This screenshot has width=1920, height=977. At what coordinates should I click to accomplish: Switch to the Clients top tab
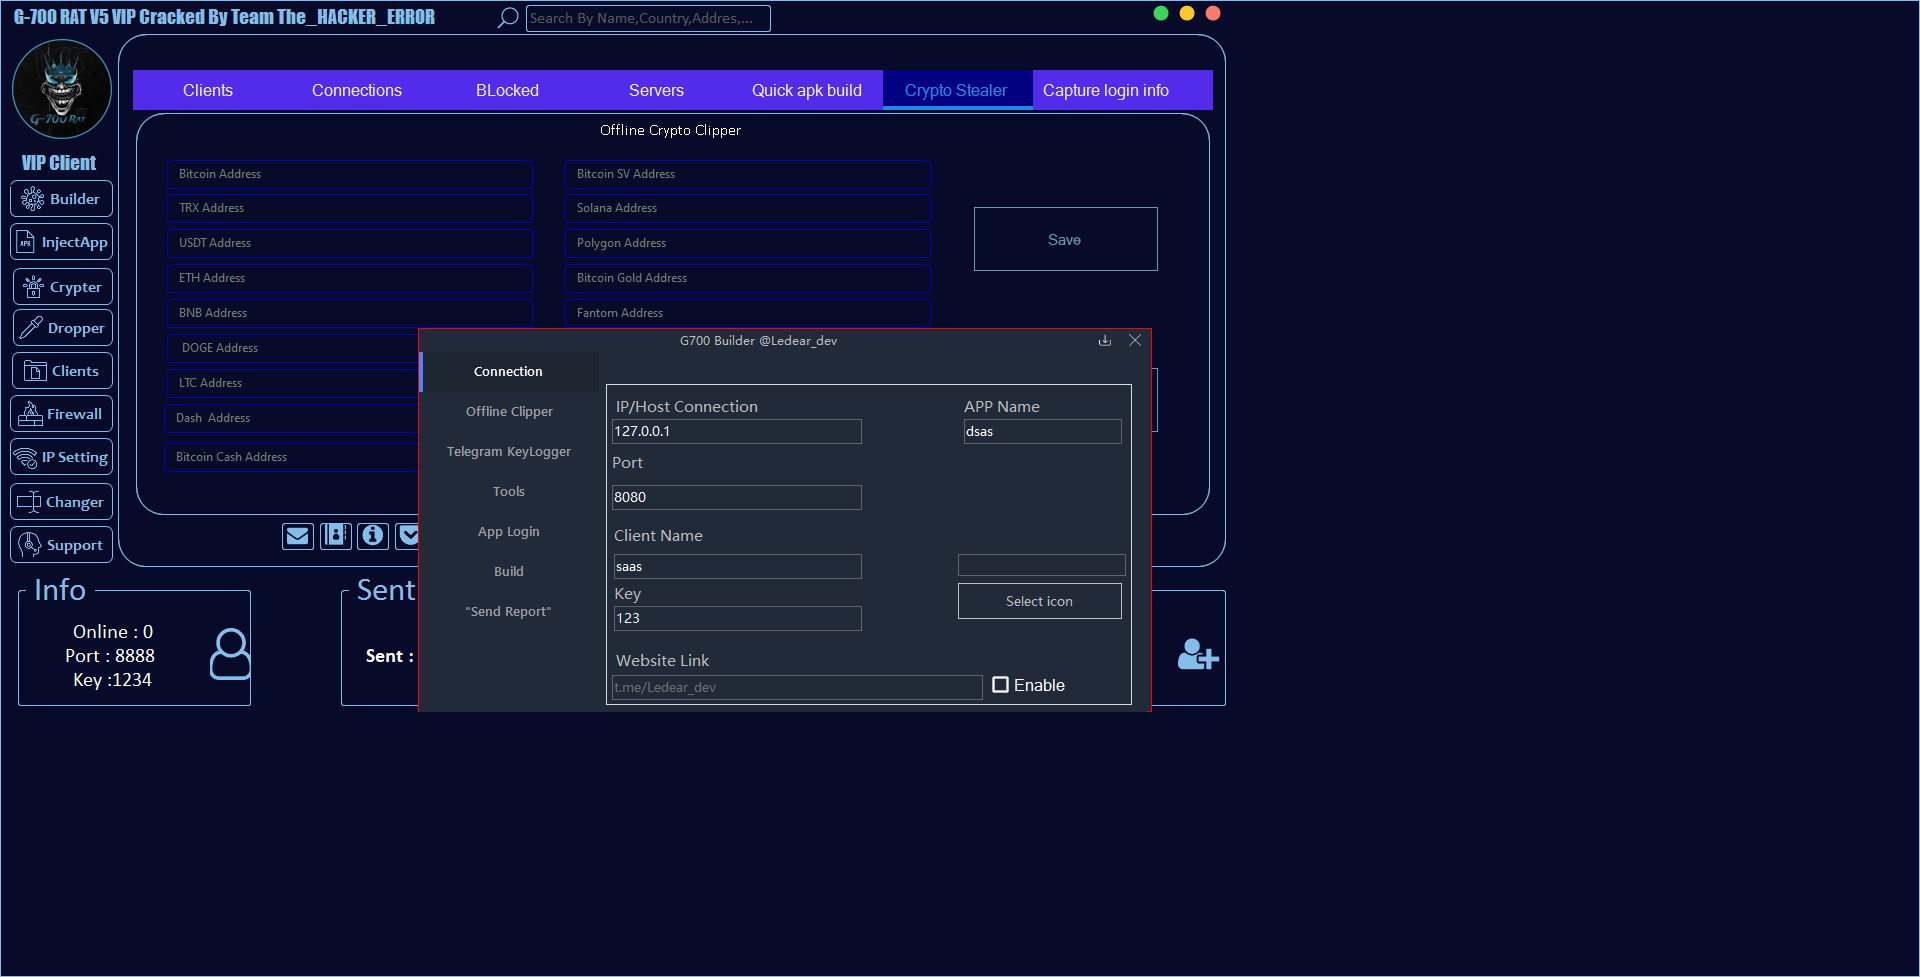(x=208, y=90)
